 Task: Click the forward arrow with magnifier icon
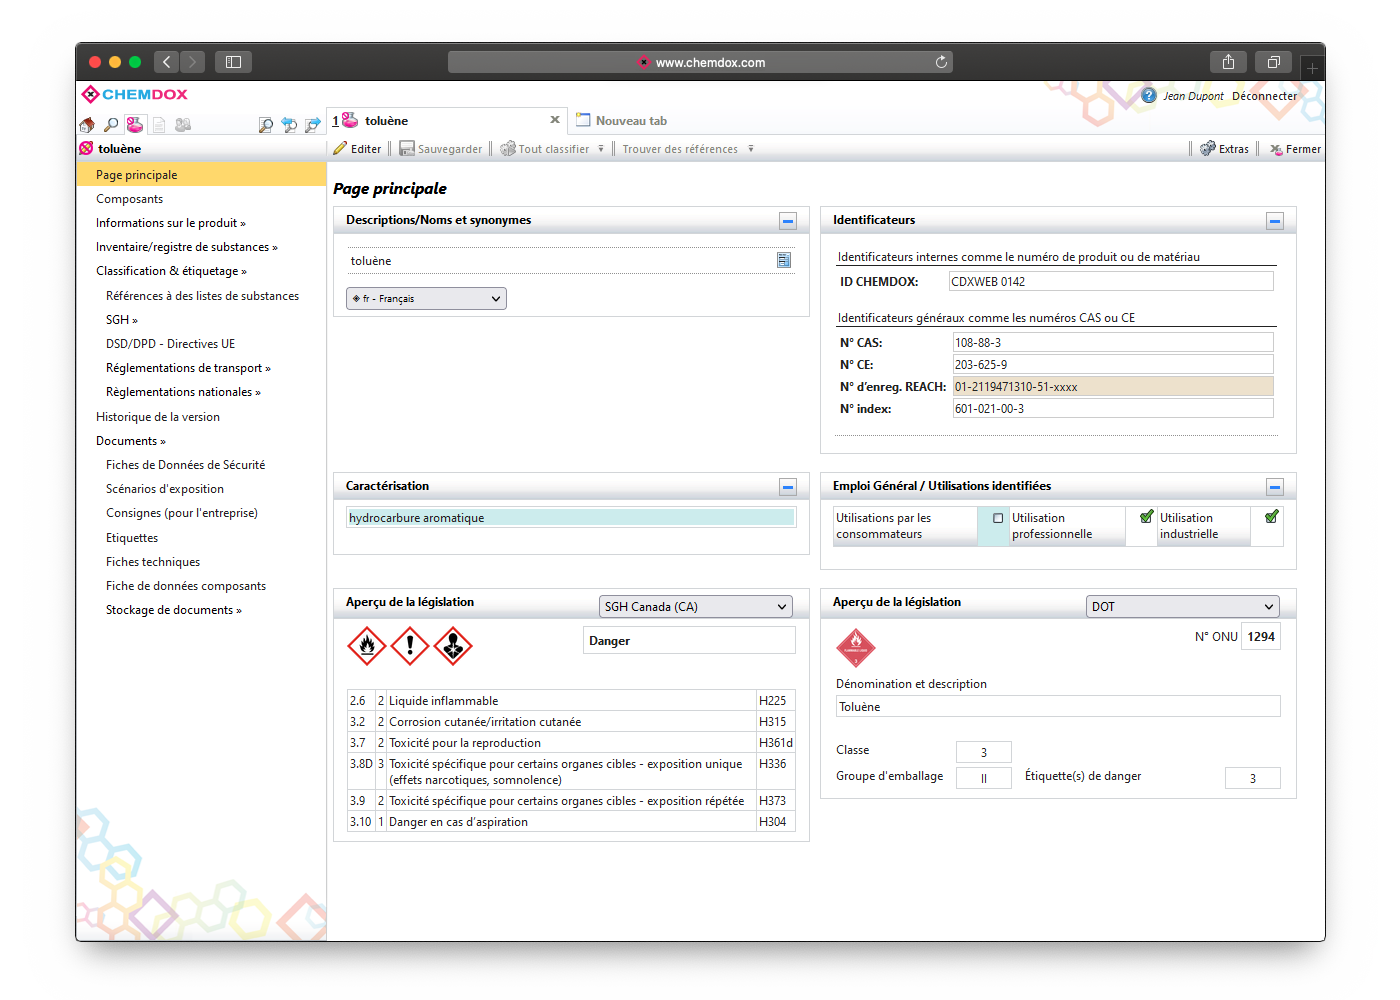click(x=313, y=125)
